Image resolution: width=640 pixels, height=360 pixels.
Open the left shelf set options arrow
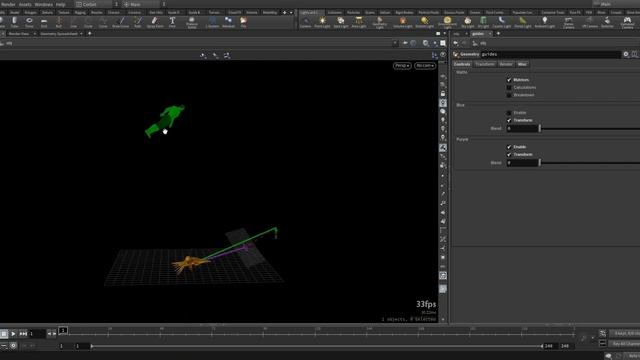[291, 13]
